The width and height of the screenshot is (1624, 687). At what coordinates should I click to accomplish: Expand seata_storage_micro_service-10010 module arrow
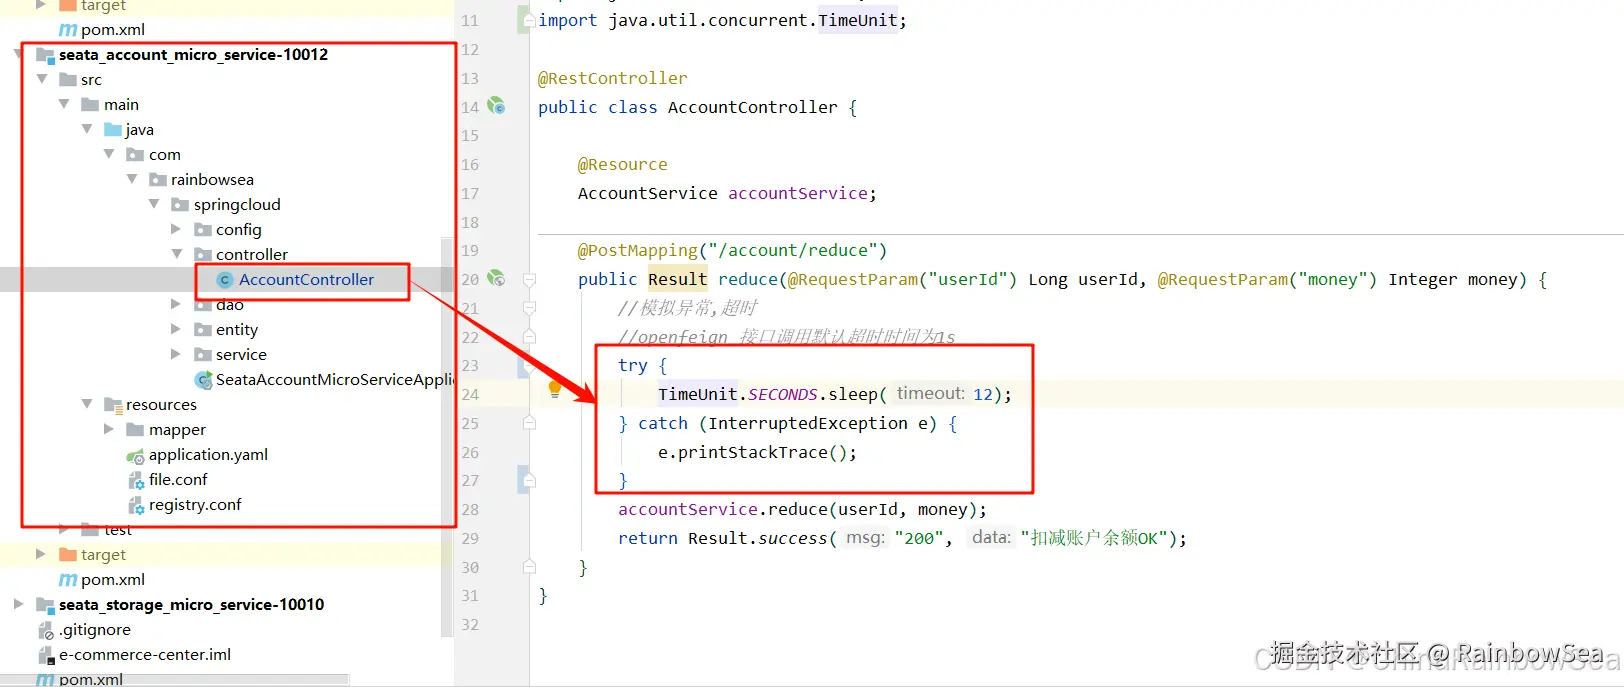pyautogui.click(x=19, y=604)
